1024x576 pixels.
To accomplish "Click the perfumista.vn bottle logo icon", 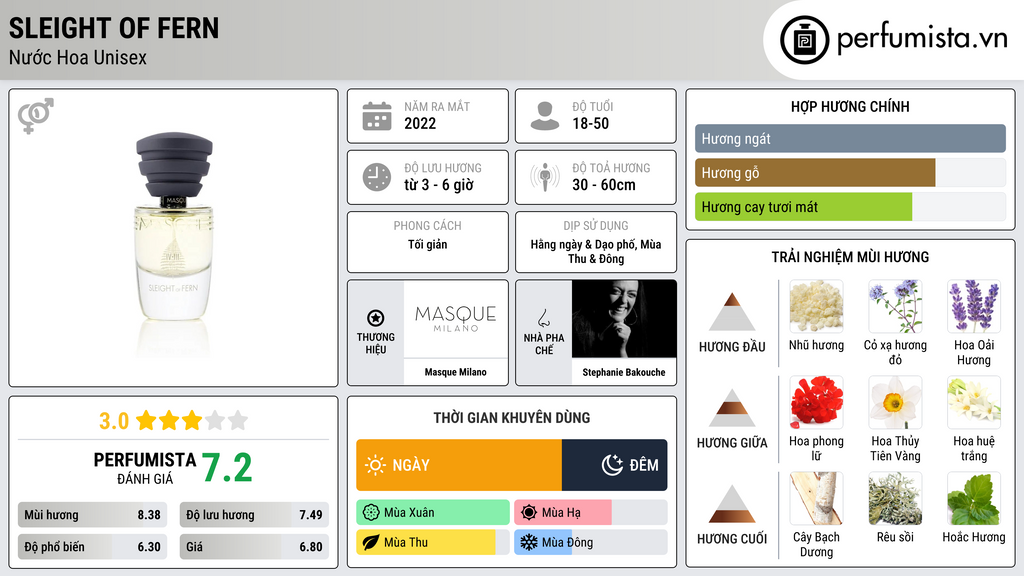I will click(x=805, y=40).
